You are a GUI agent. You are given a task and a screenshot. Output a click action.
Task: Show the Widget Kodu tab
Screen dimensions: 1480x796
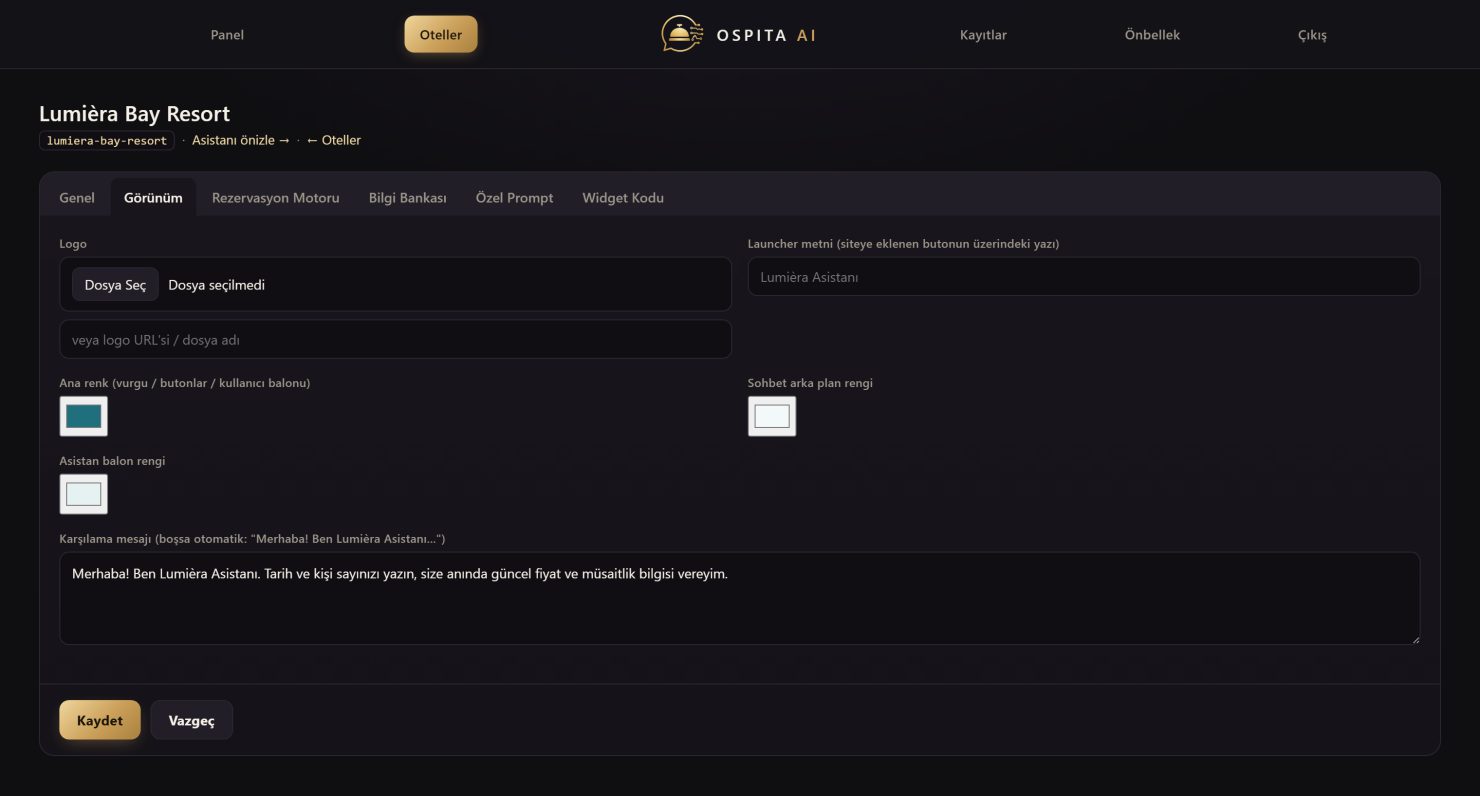coord(623,198)
